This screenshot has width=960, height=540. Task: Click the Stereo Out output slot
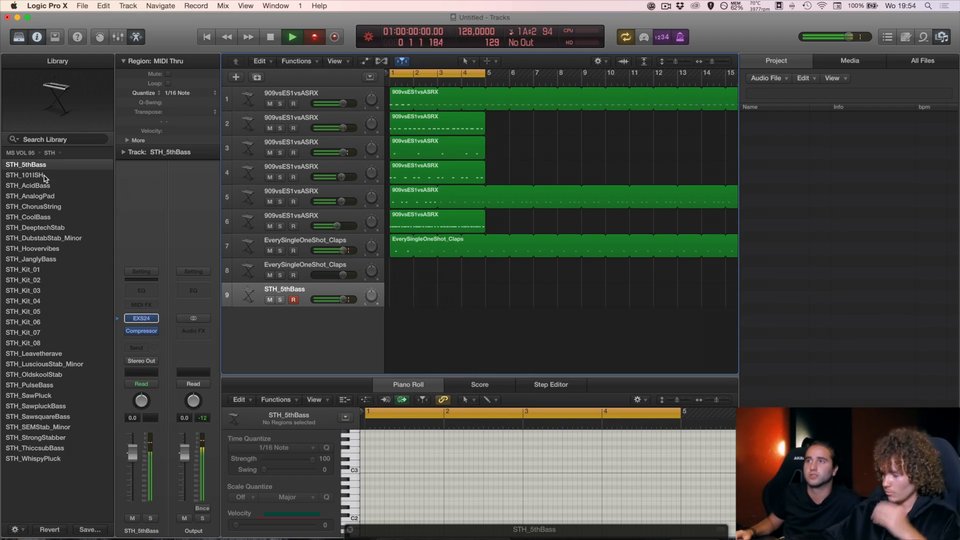pyautogui.click(x=141, y=361)
